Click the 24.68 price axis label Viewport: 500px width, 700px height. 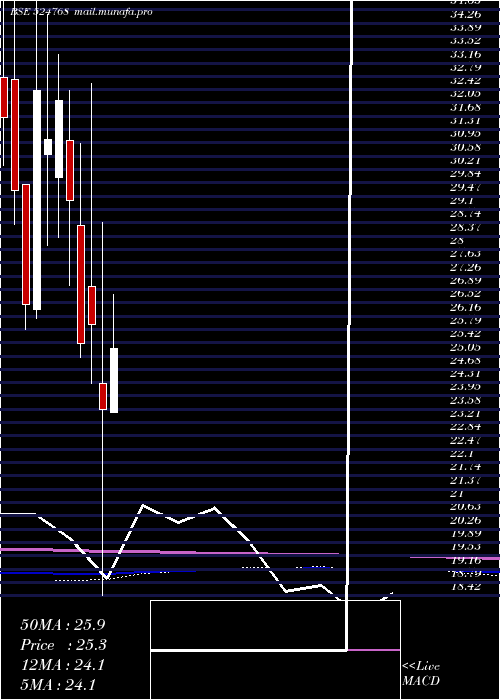(466, 360)
